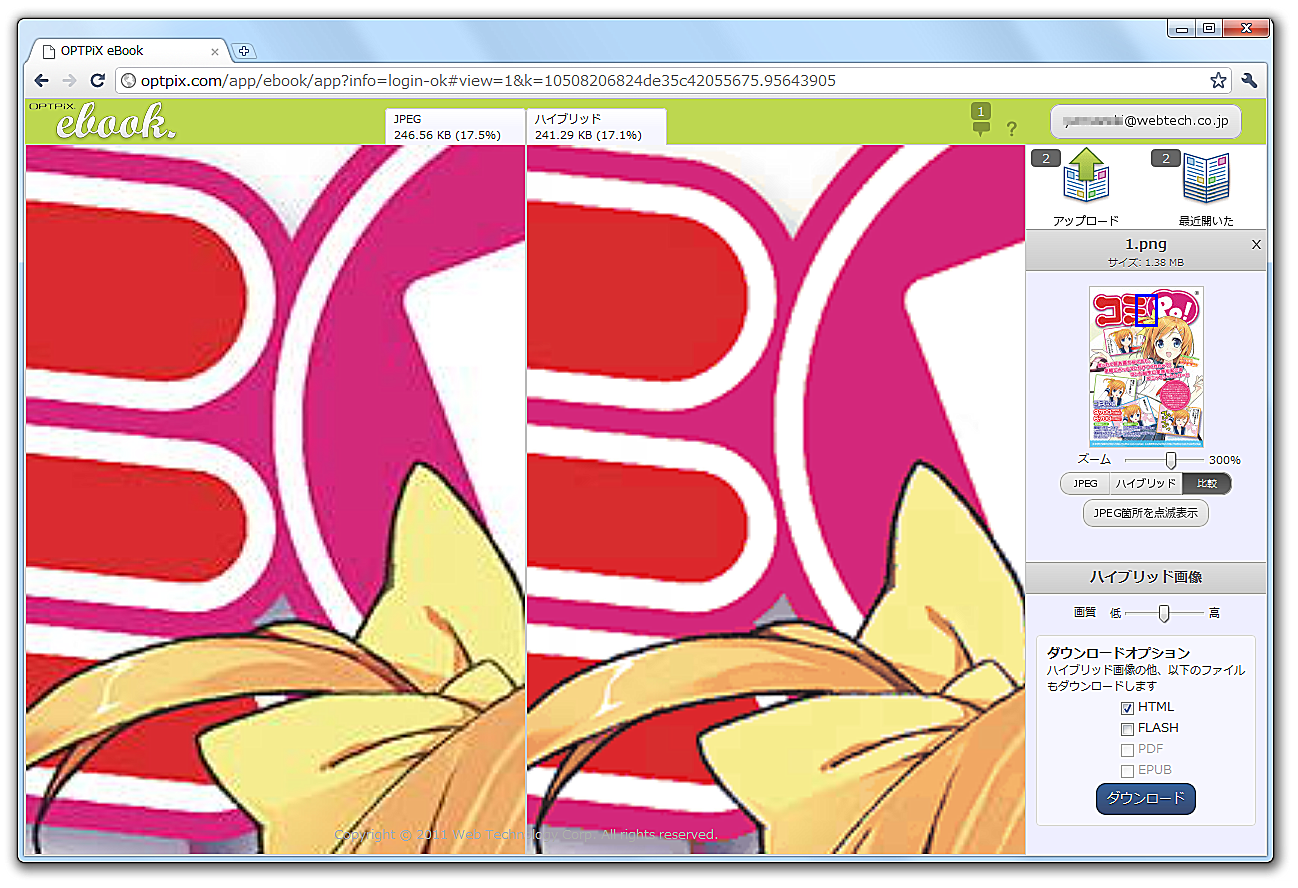Viewport: 1298px width, 888px height.
Task: Click the 1.png cover thumbnail preview
Action: pyautogui.click(x=1146, y=366)
